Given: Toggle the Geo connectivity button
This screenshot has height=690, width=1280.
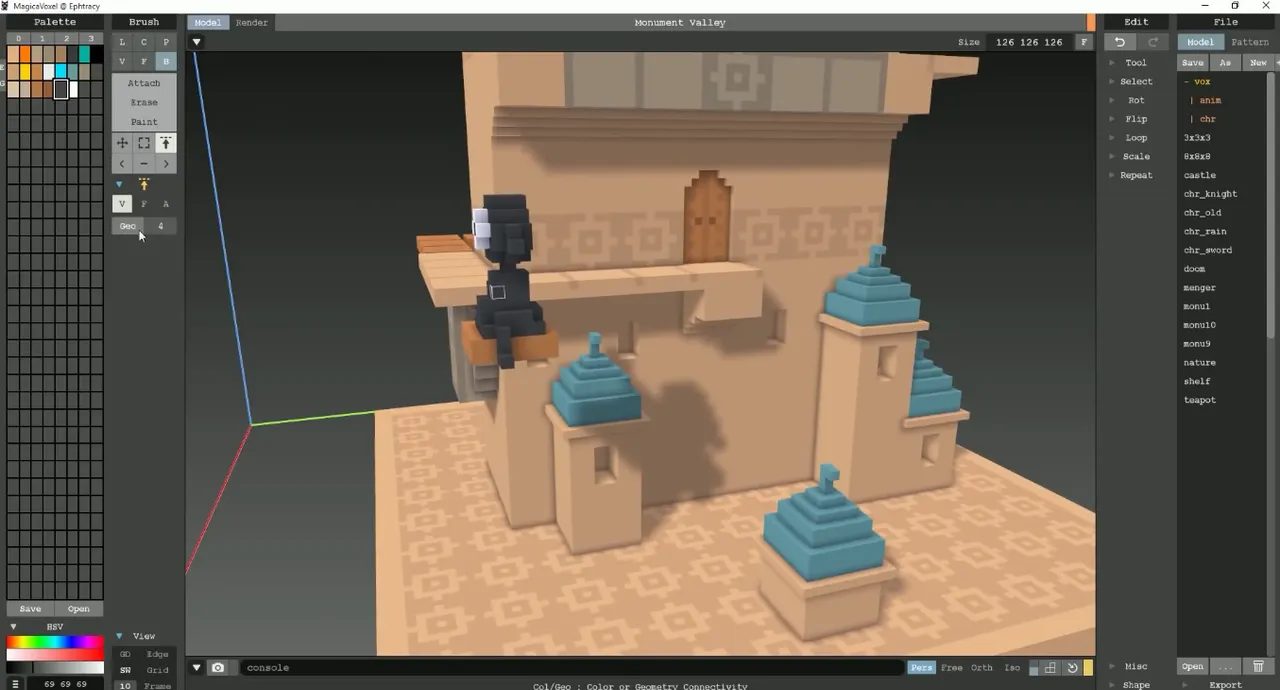Looking at the screenshot, I should [127, 226].
